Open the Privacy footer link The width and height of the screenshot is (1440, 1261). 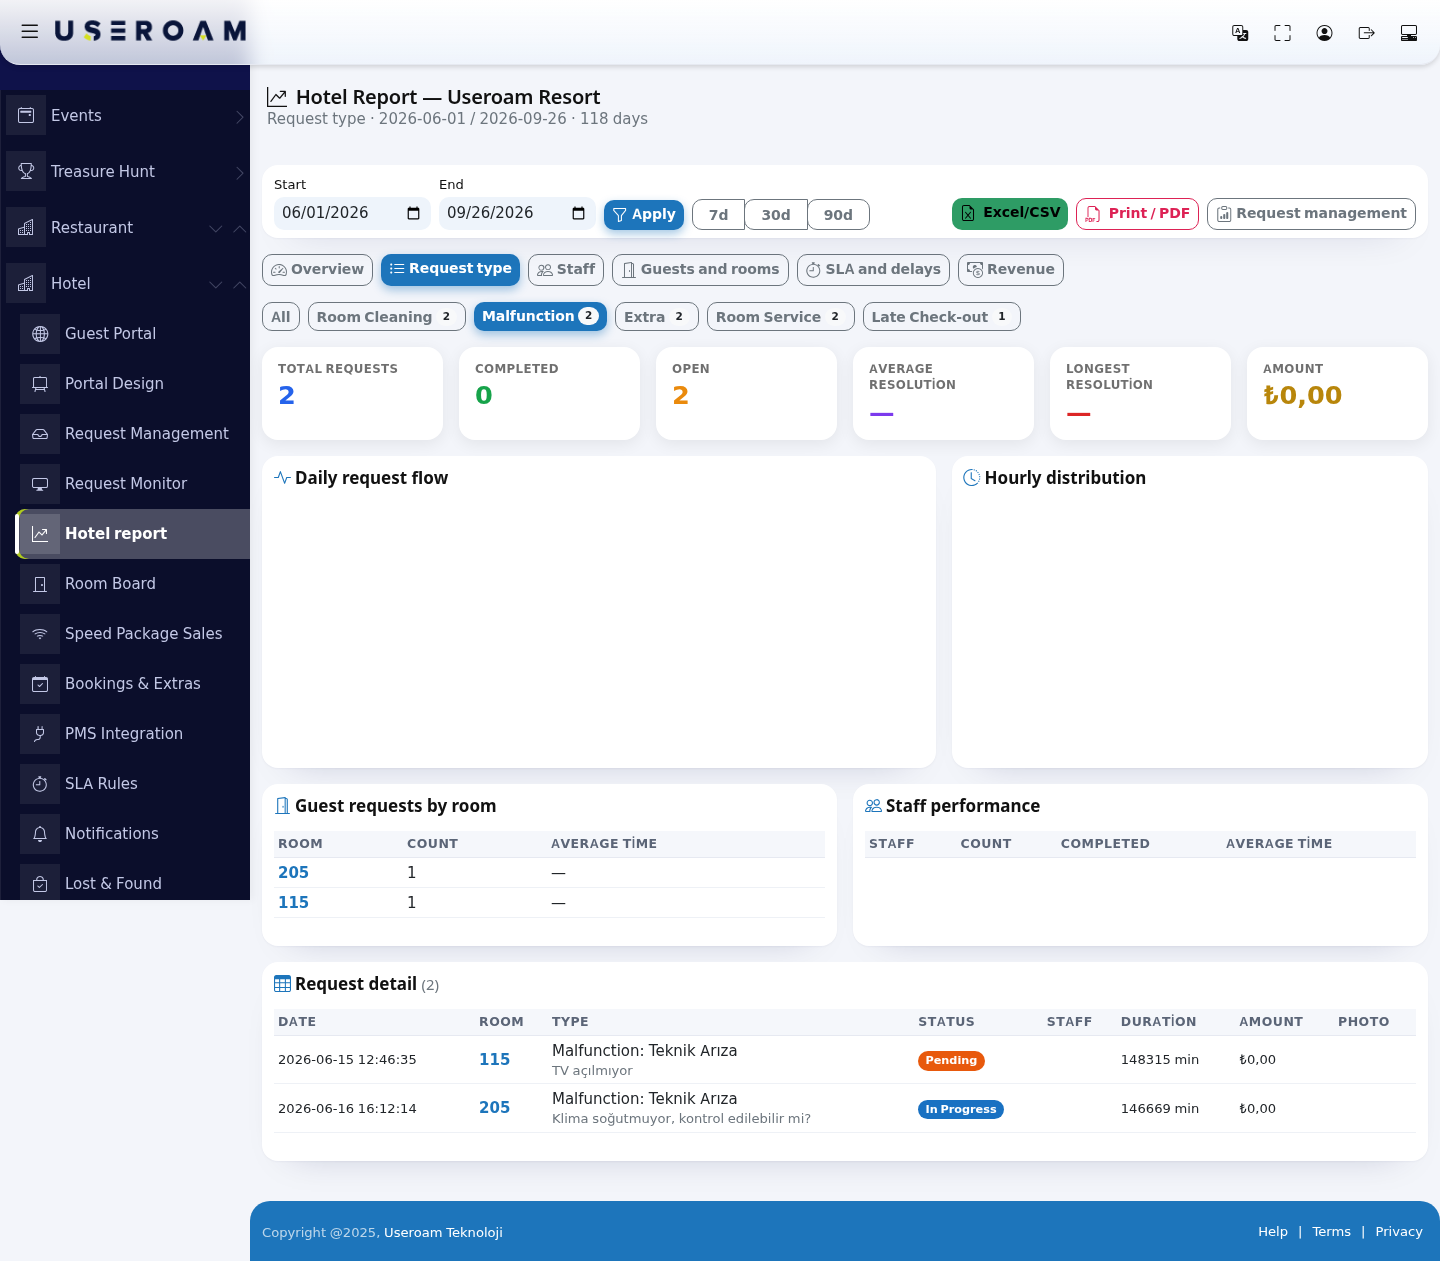click(1399, 1232)
